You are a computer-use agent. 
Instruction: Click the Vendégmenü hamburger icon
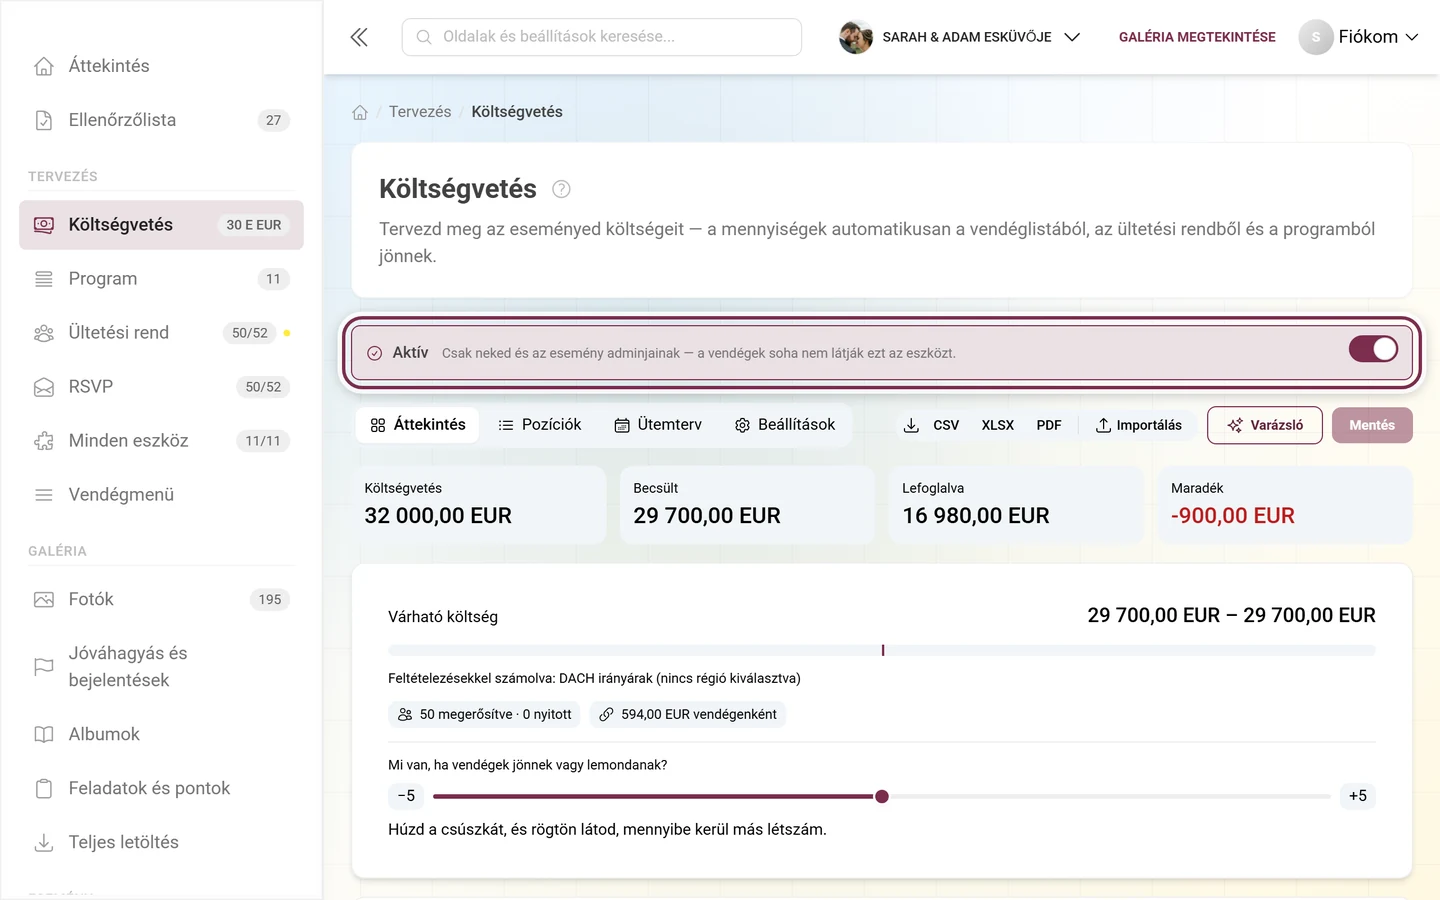pyautogui.click(x=44, y=495)
